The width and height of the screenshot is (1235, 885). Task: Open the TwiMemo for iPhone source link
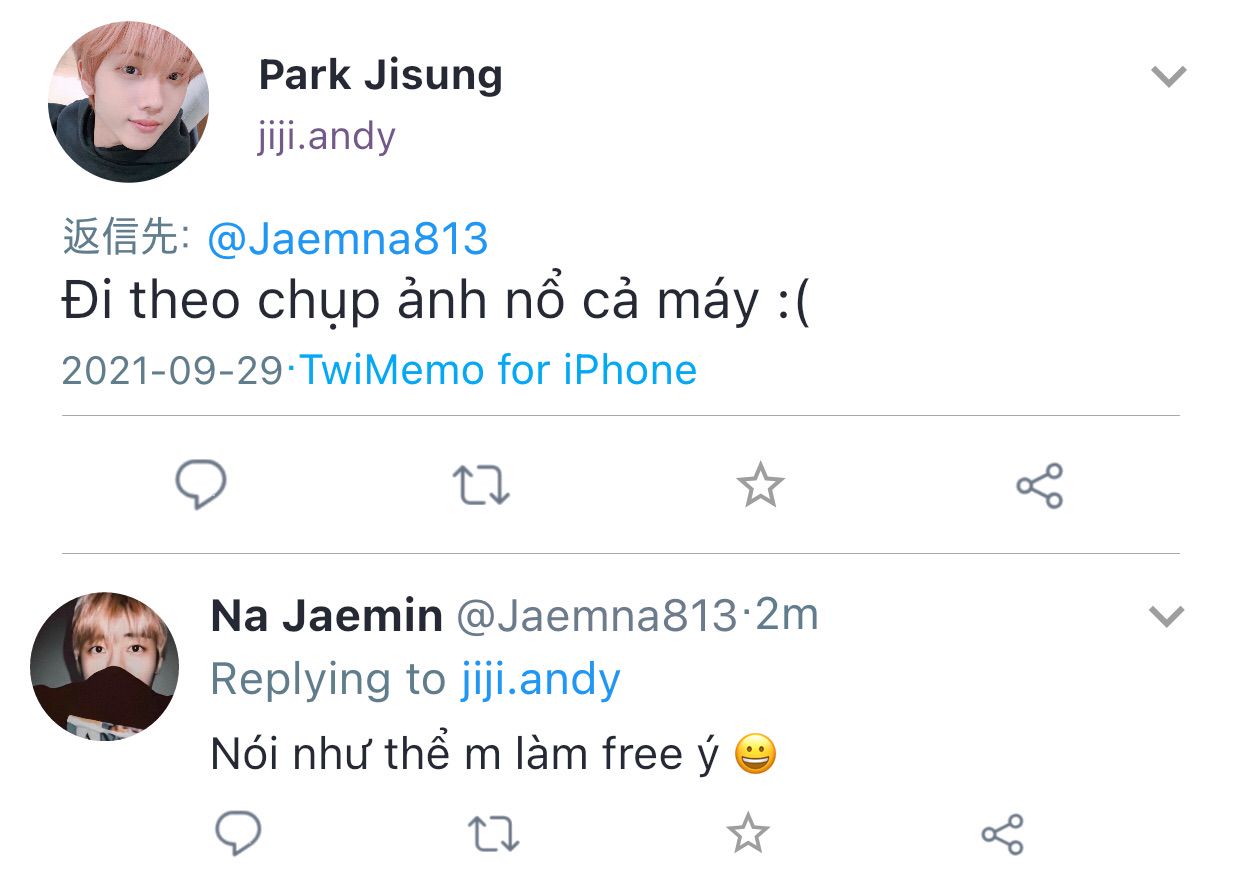coord(498,370)
